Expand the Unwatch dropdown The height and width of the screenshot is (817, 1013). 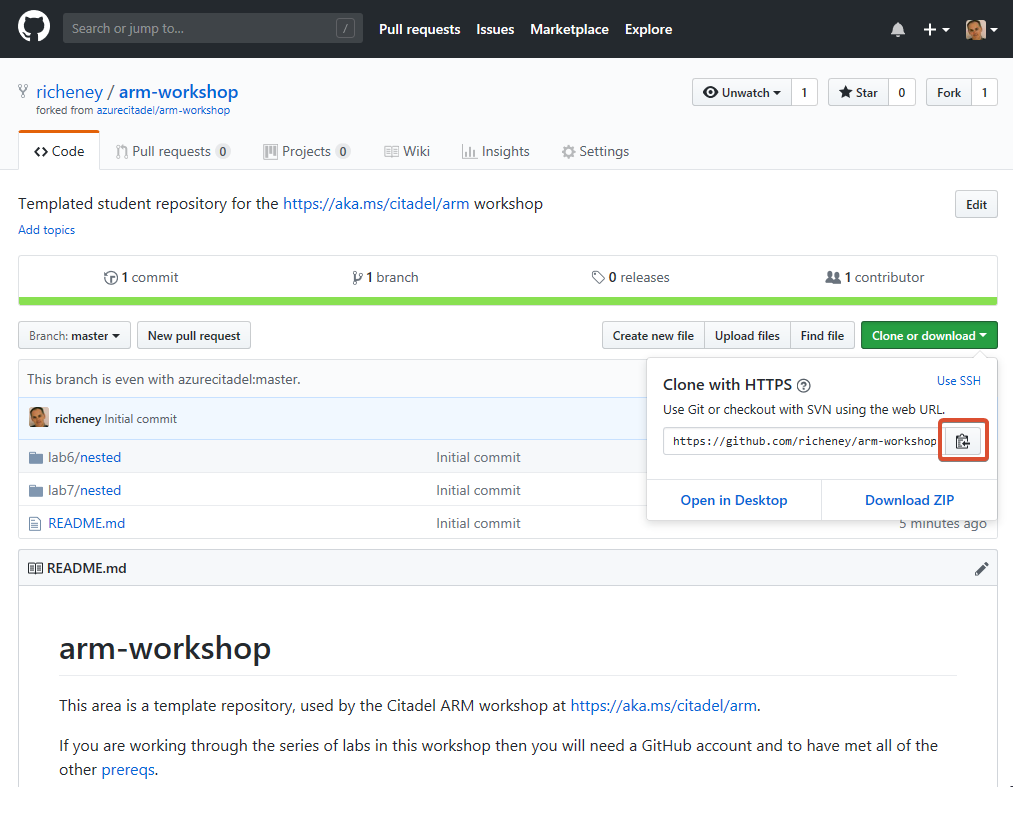(x=742, y=92)
